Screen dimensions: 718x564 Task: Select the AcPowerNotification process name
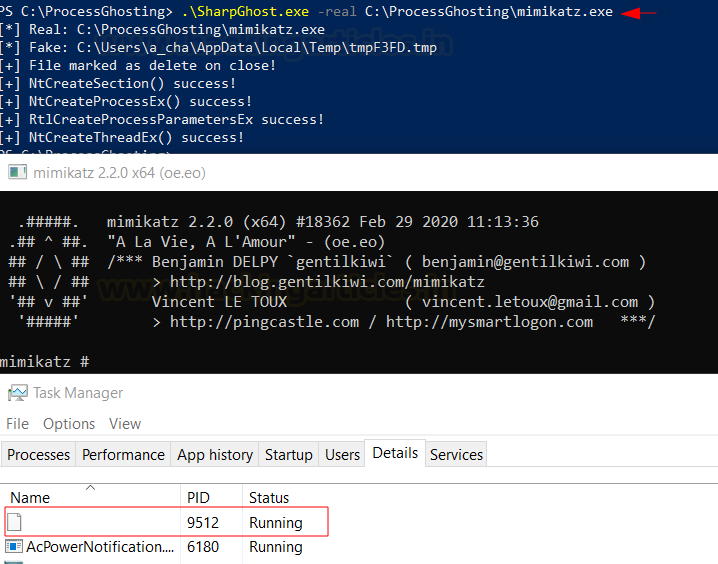point(100,547)
